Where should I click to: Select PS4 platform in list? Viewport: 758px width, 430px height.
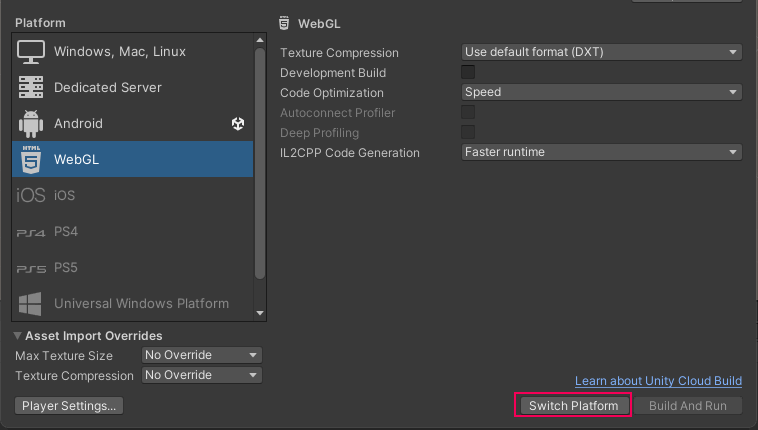coord(132,232)
